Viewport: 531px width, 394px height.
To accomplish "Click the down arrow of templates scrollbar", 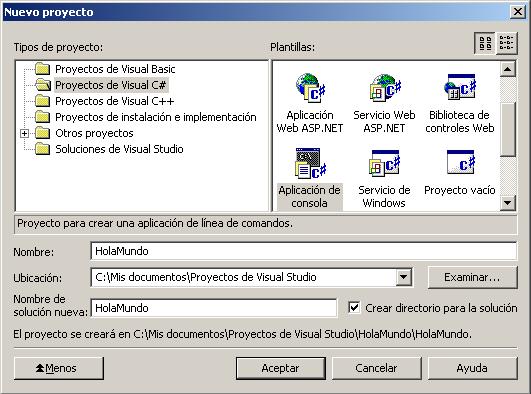I will [x=507, y=203].
